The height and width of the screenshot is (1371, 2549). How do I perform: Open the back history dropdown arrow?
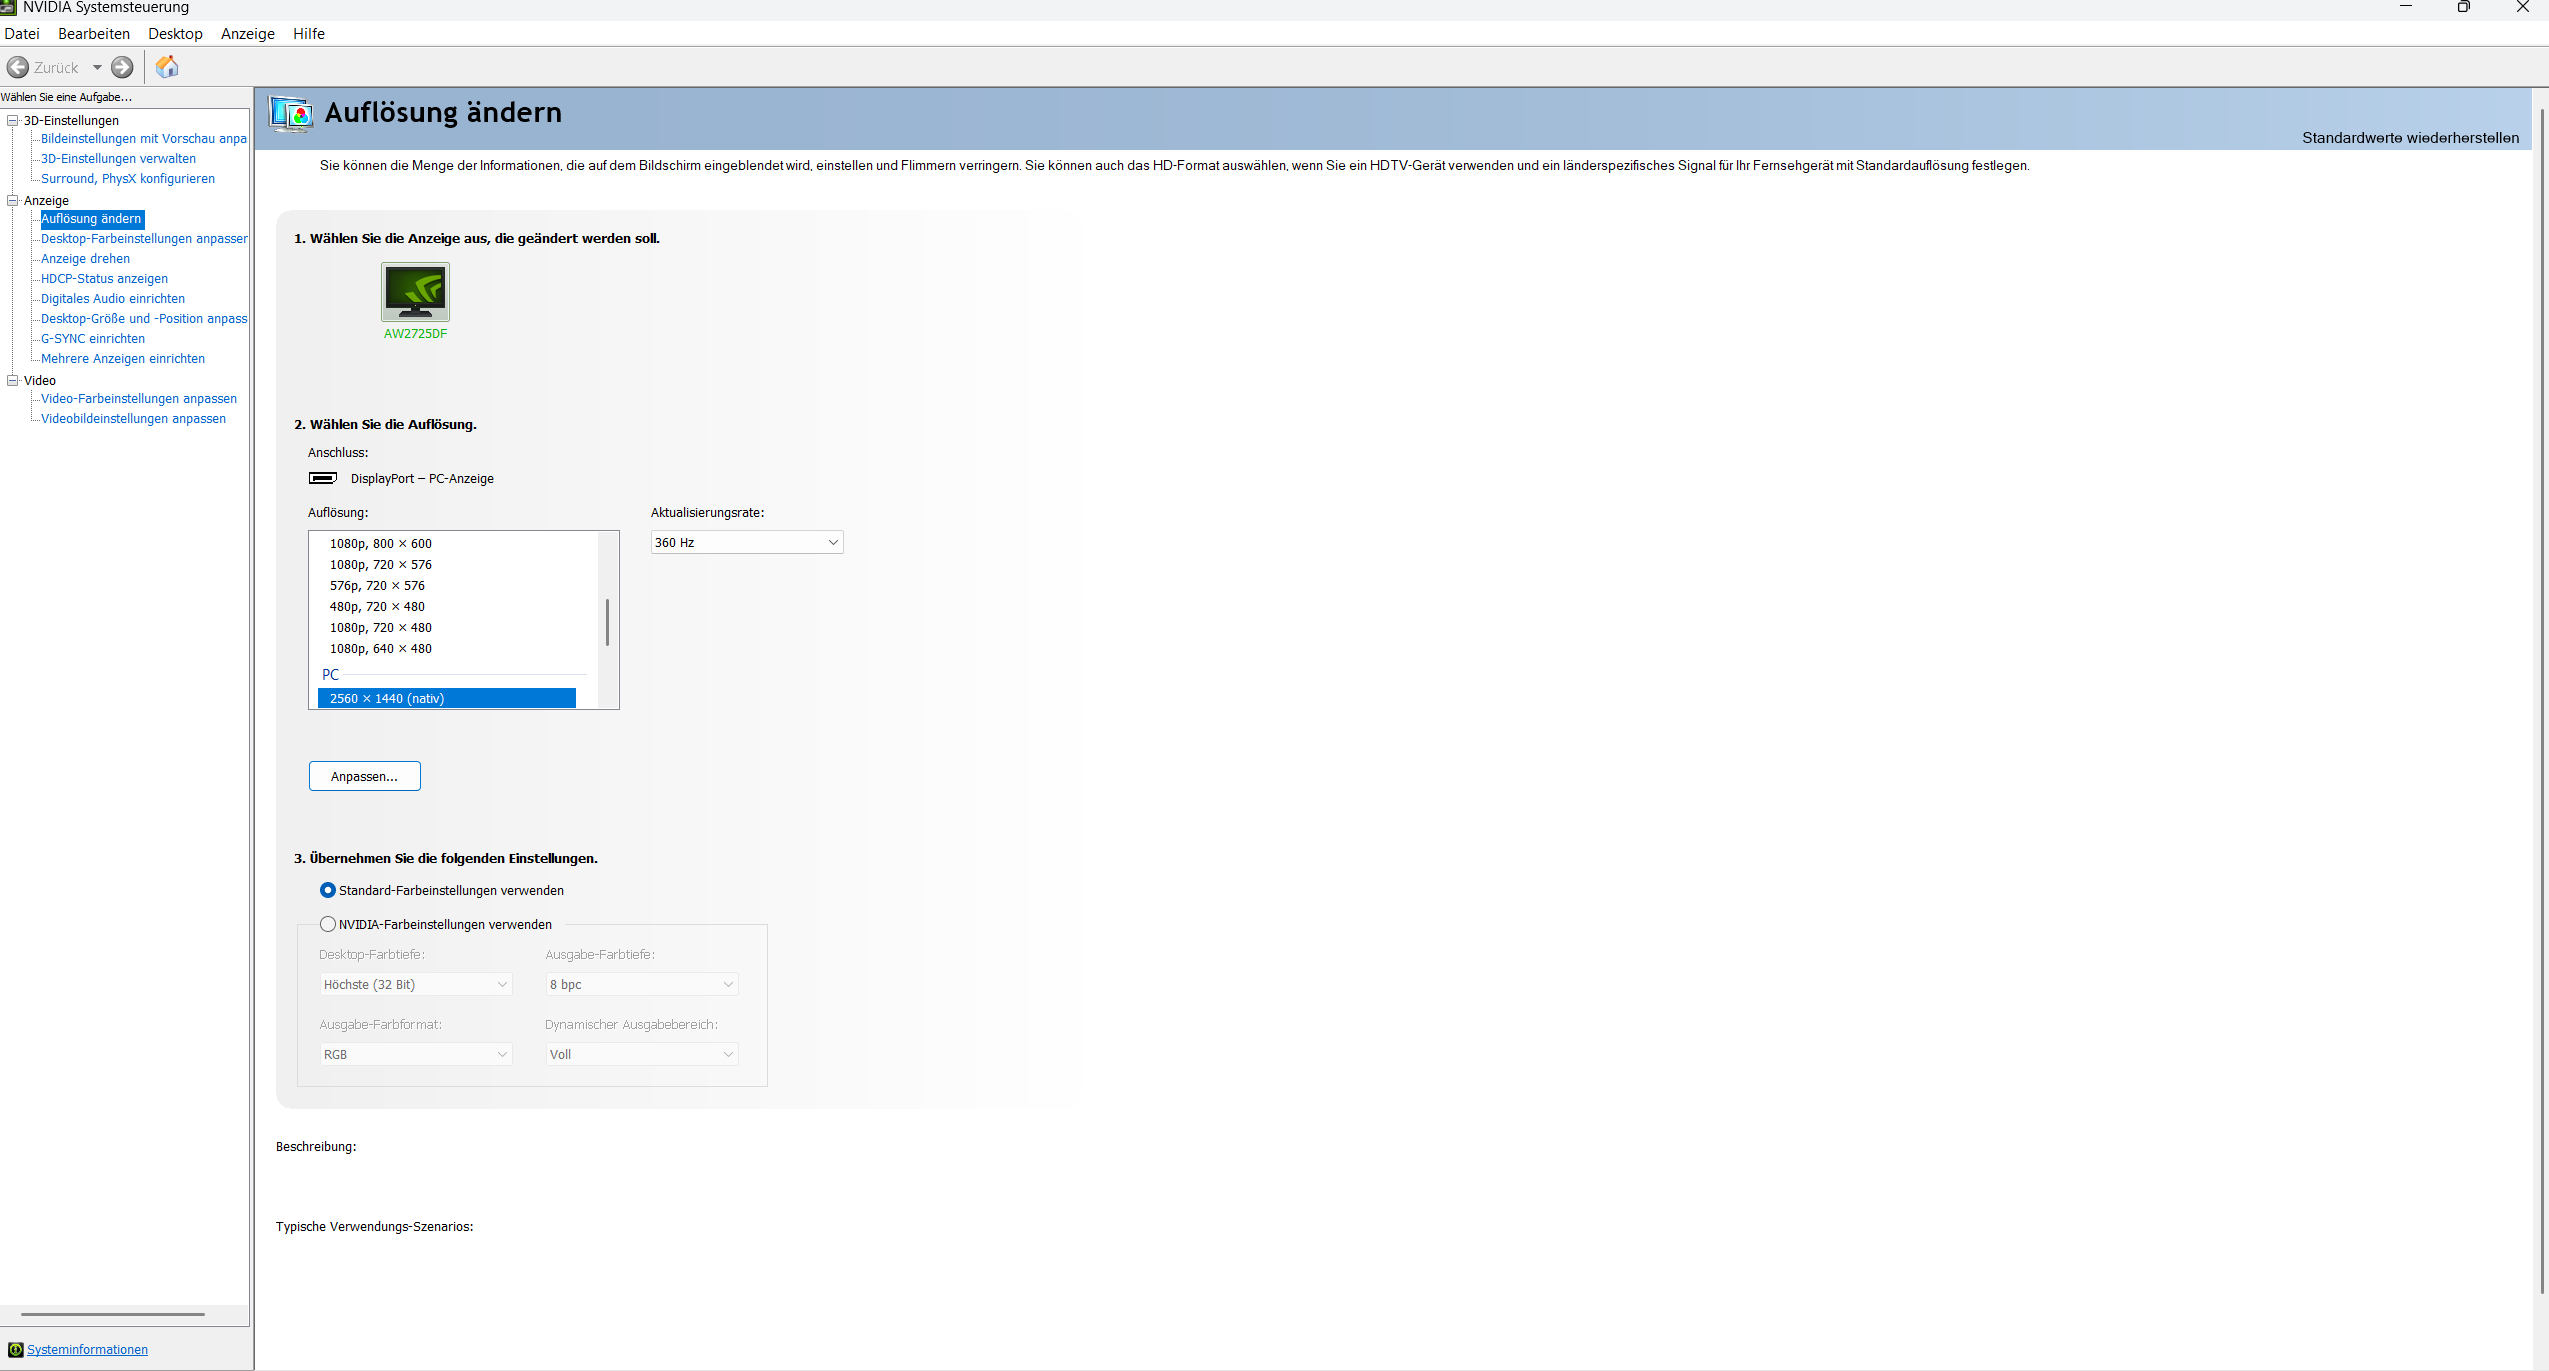[x=97, y=67]
